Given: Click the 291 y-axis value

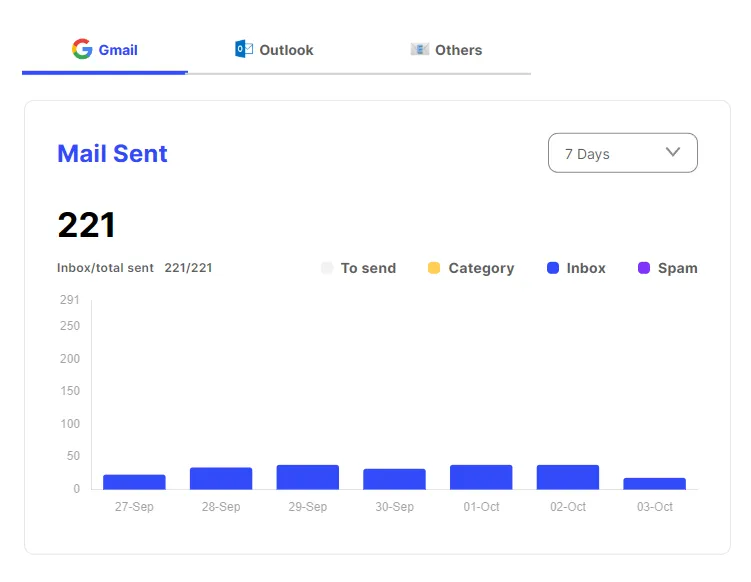Looking at the screenshot, I should point(69,300).
